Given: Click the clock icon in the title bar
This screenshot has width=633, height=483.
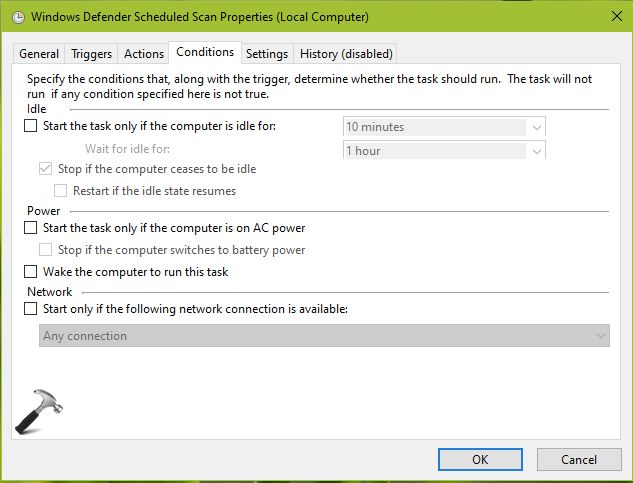Looking at the screenshot, I should (x=16, y=17).
